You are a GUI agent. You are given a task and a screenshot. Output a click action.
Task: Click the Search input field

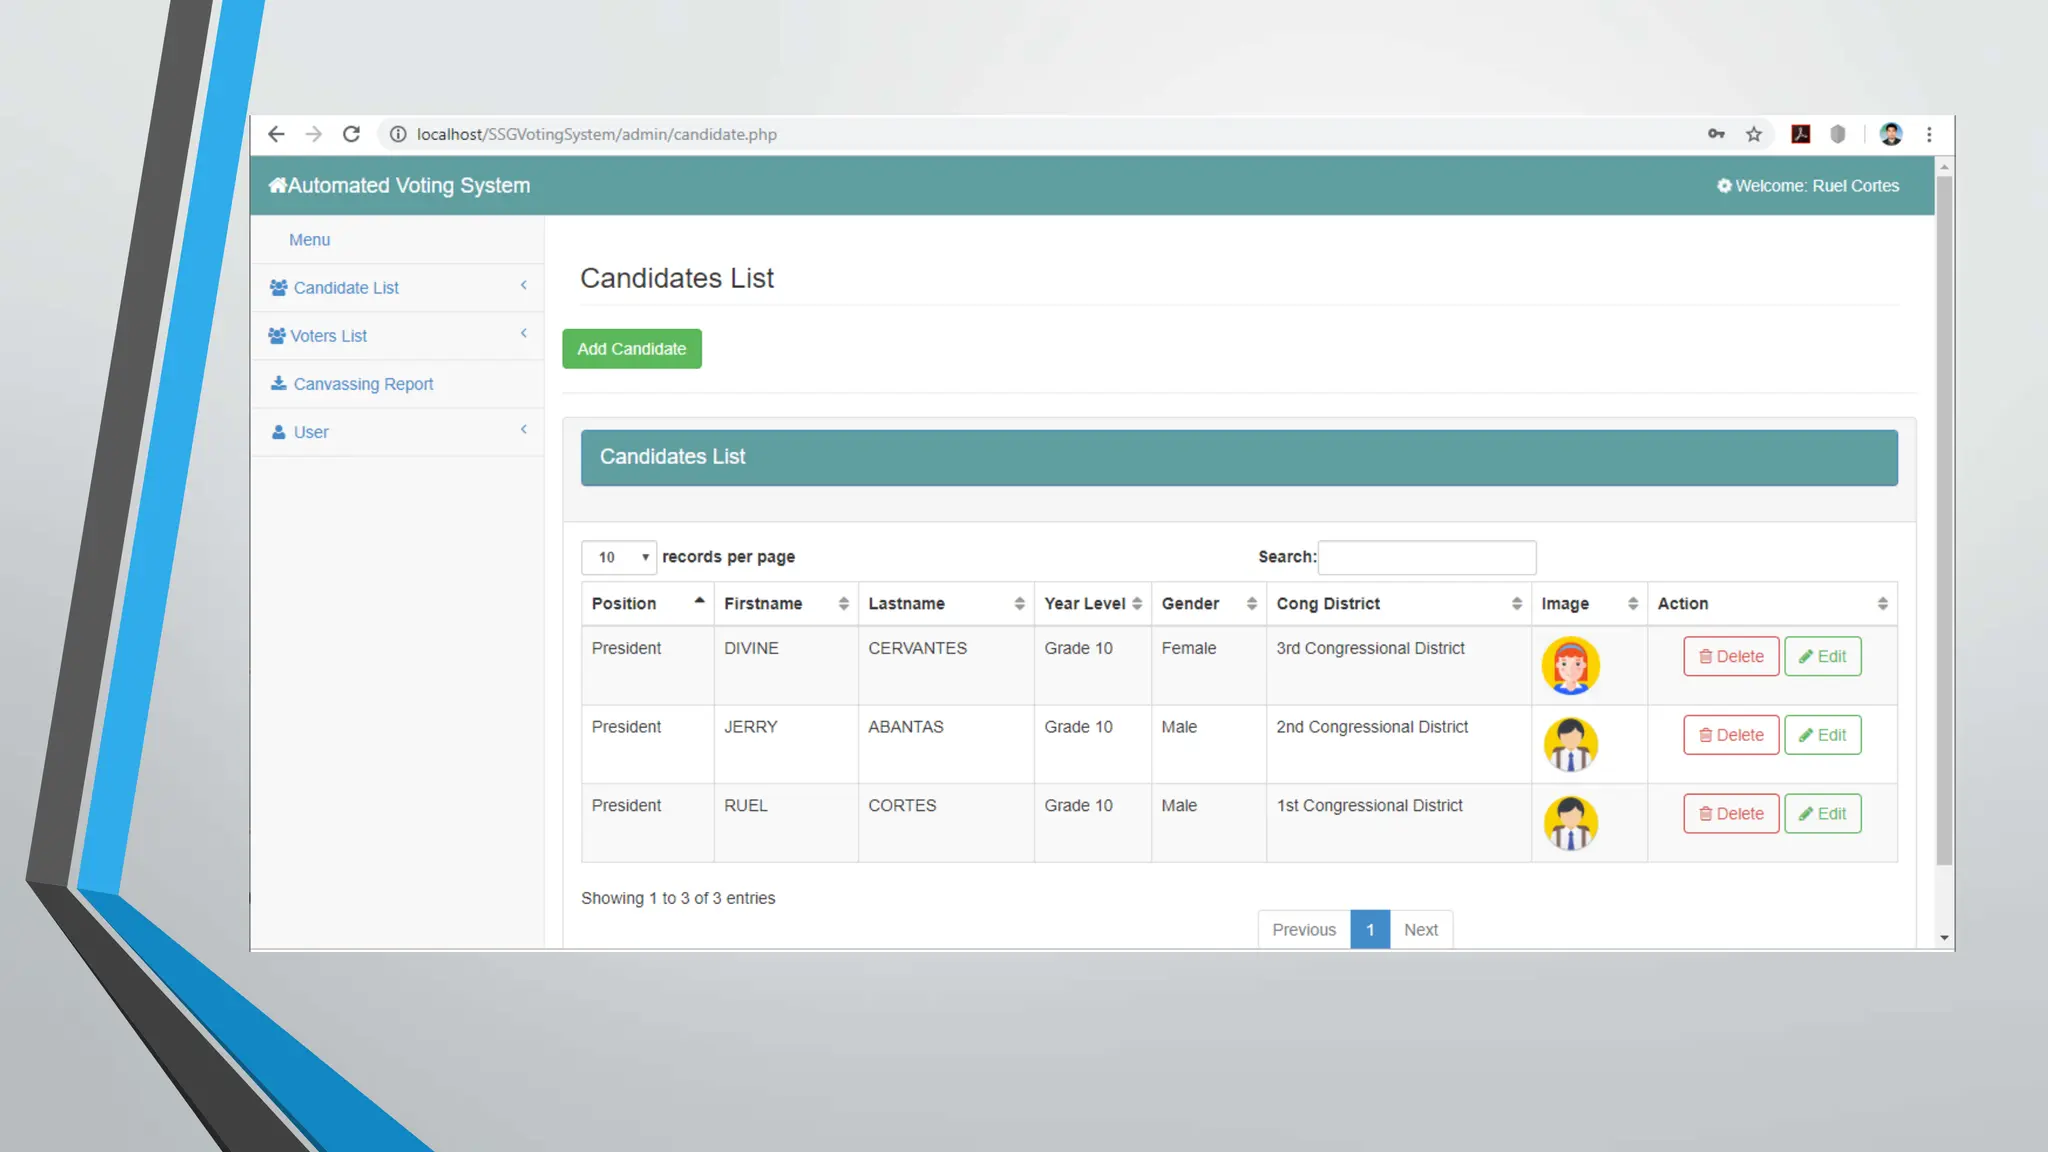tap(1426, 558)
